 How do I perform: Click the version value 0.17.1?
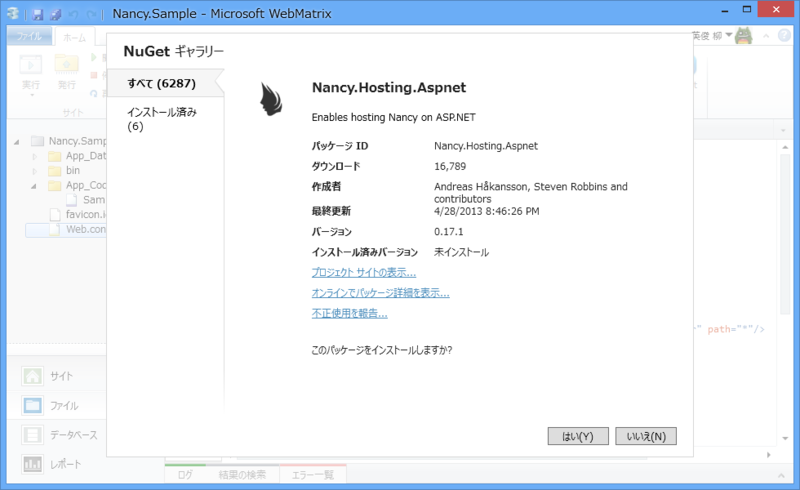coord(448,232)
